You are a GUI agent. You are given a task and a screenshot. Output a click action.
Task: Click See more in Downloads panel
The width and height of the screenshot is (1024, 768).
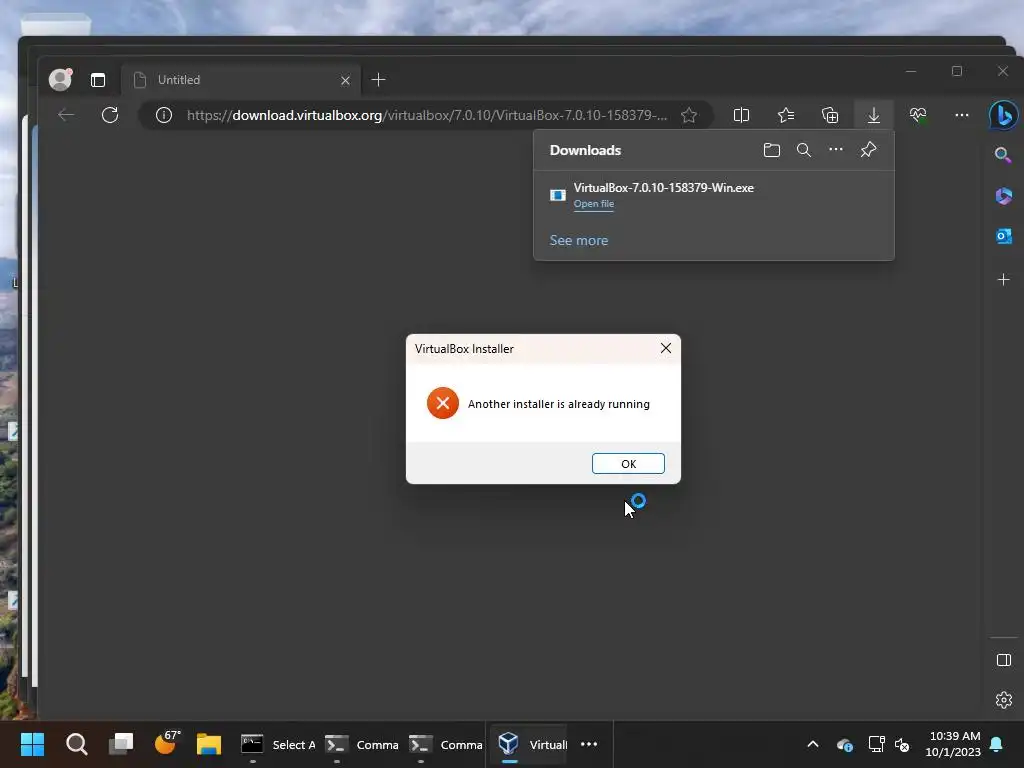pos(579,240)
